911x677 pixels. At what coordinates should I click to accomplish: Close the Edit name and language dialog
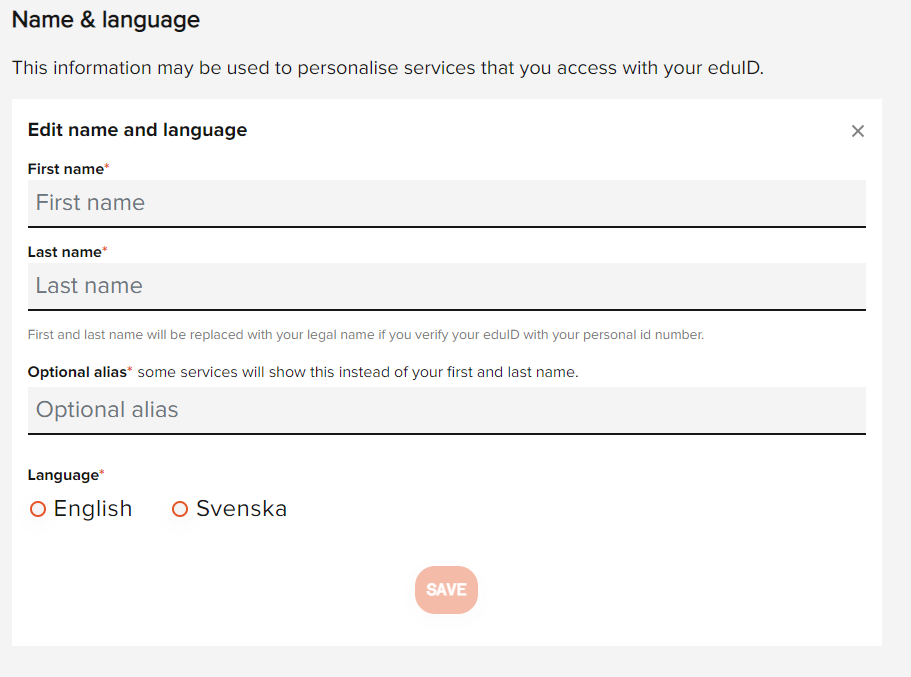point(857,131)
